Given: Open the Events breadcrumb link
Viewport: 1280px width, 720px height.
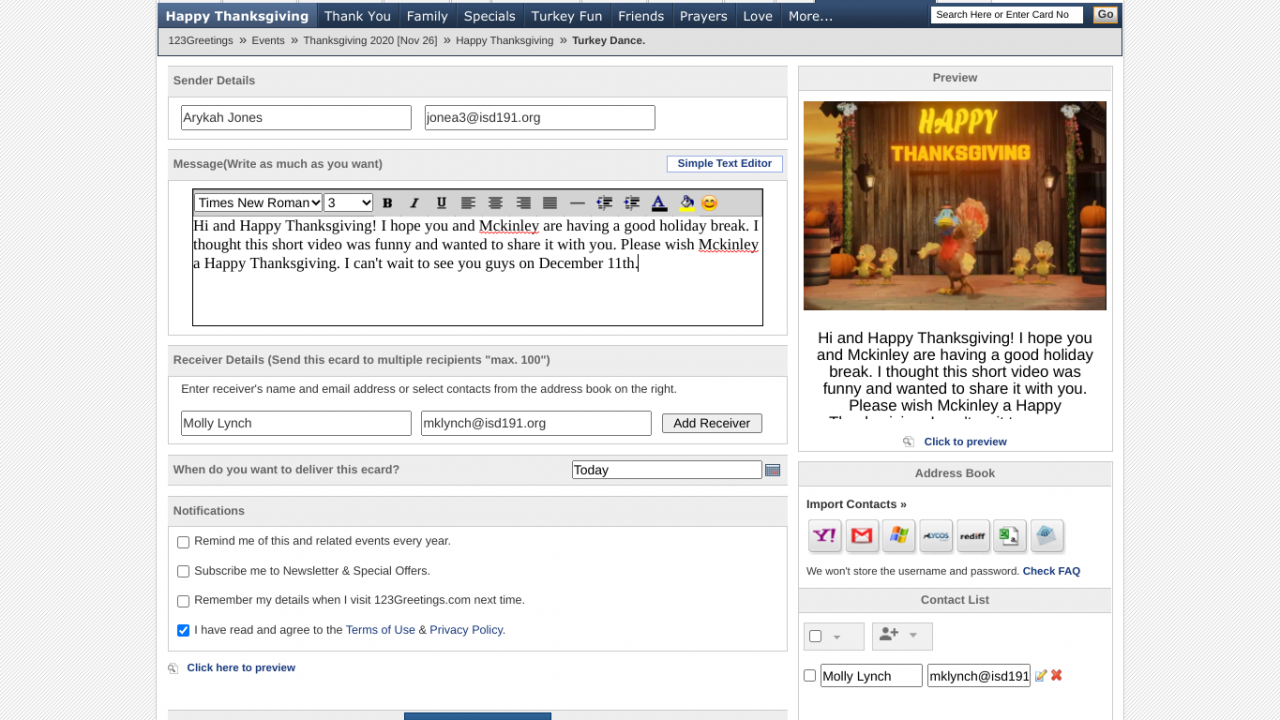Looking at the screenshot, I should pos(268,41).
